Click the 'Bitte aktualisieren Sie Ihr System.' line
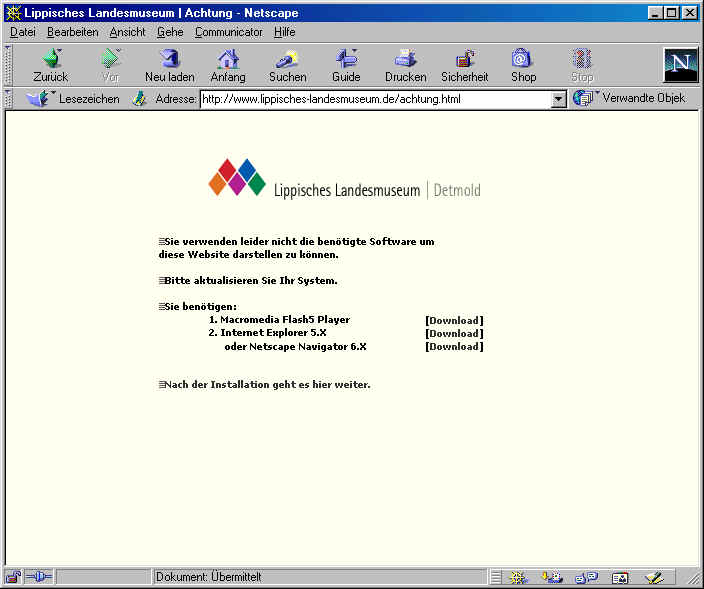704x589 pixels. pyautogui.click(x=248, y=281)
